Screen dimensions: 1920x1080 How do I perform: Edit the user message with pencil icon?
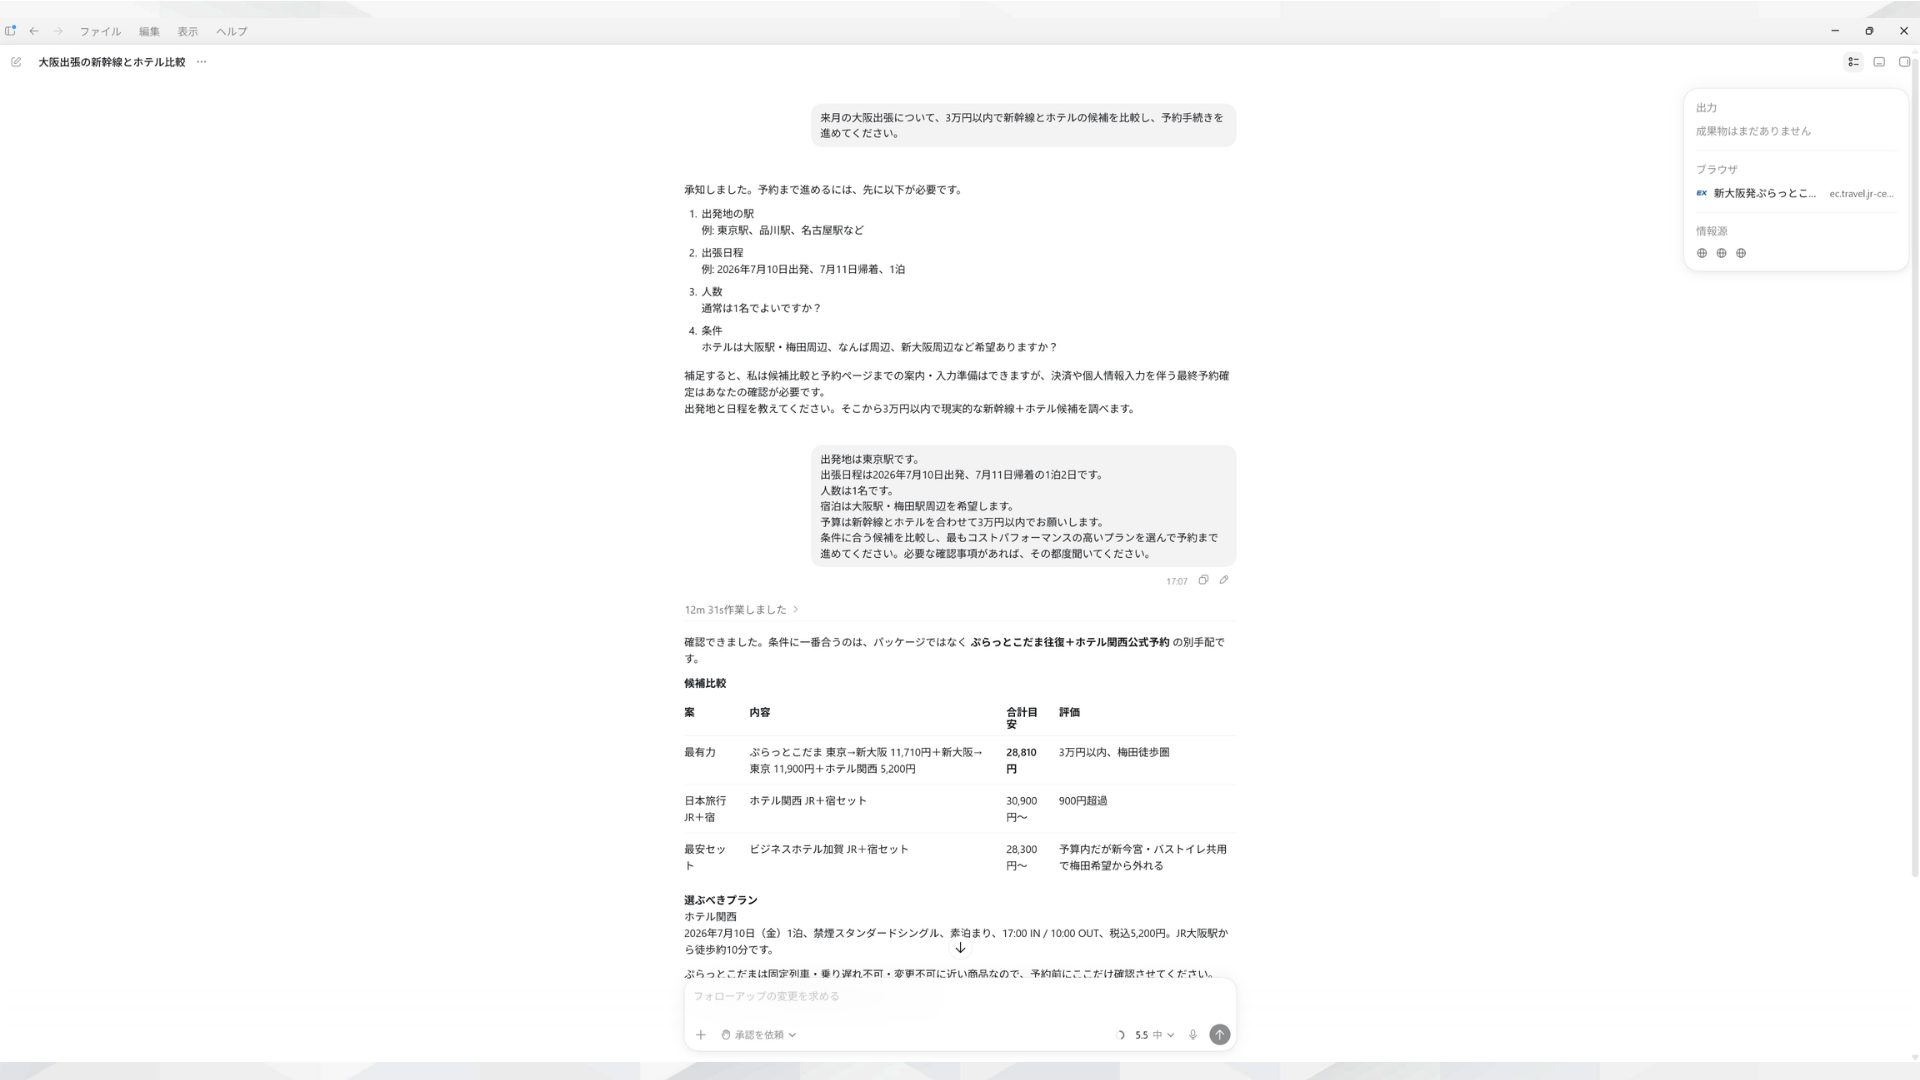[1223, 580]
